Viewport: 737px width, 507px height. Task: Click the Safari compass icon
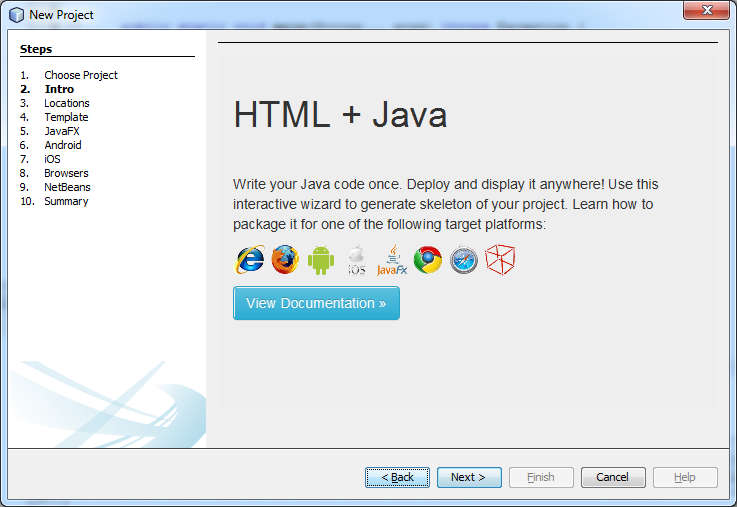click(463, 260)
